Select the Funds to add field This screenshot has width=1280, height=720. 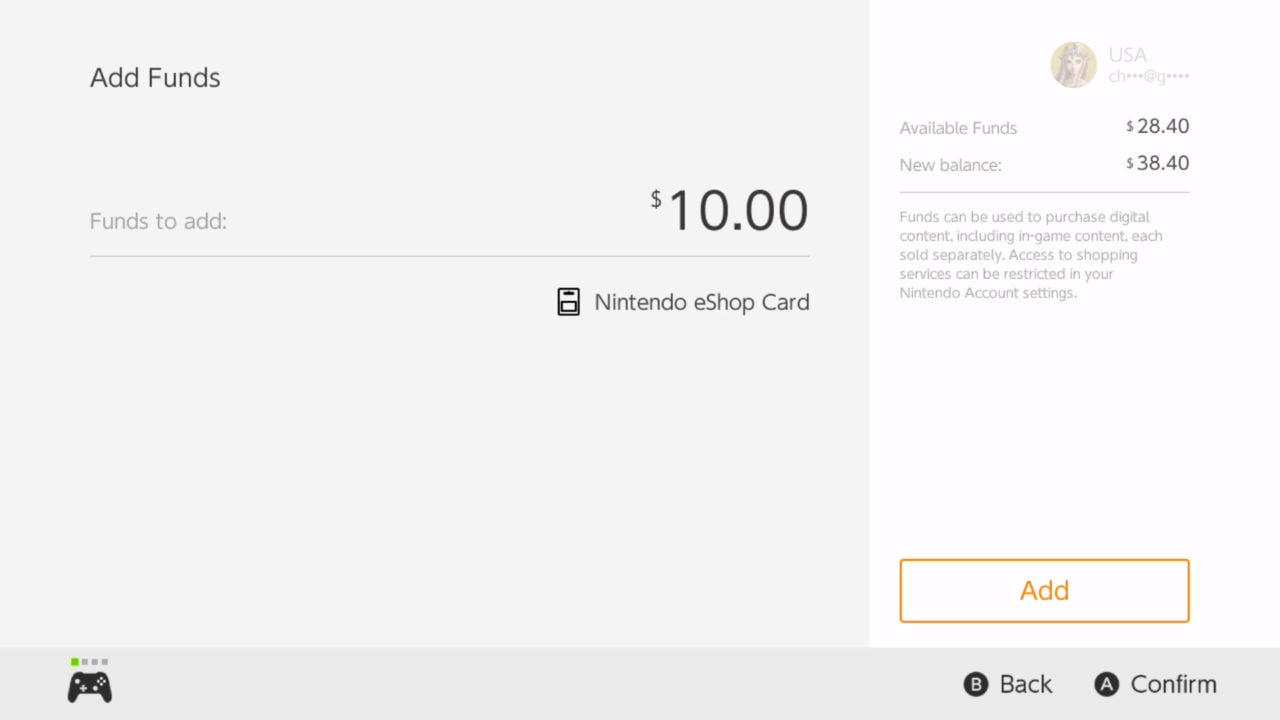[158, 221]
